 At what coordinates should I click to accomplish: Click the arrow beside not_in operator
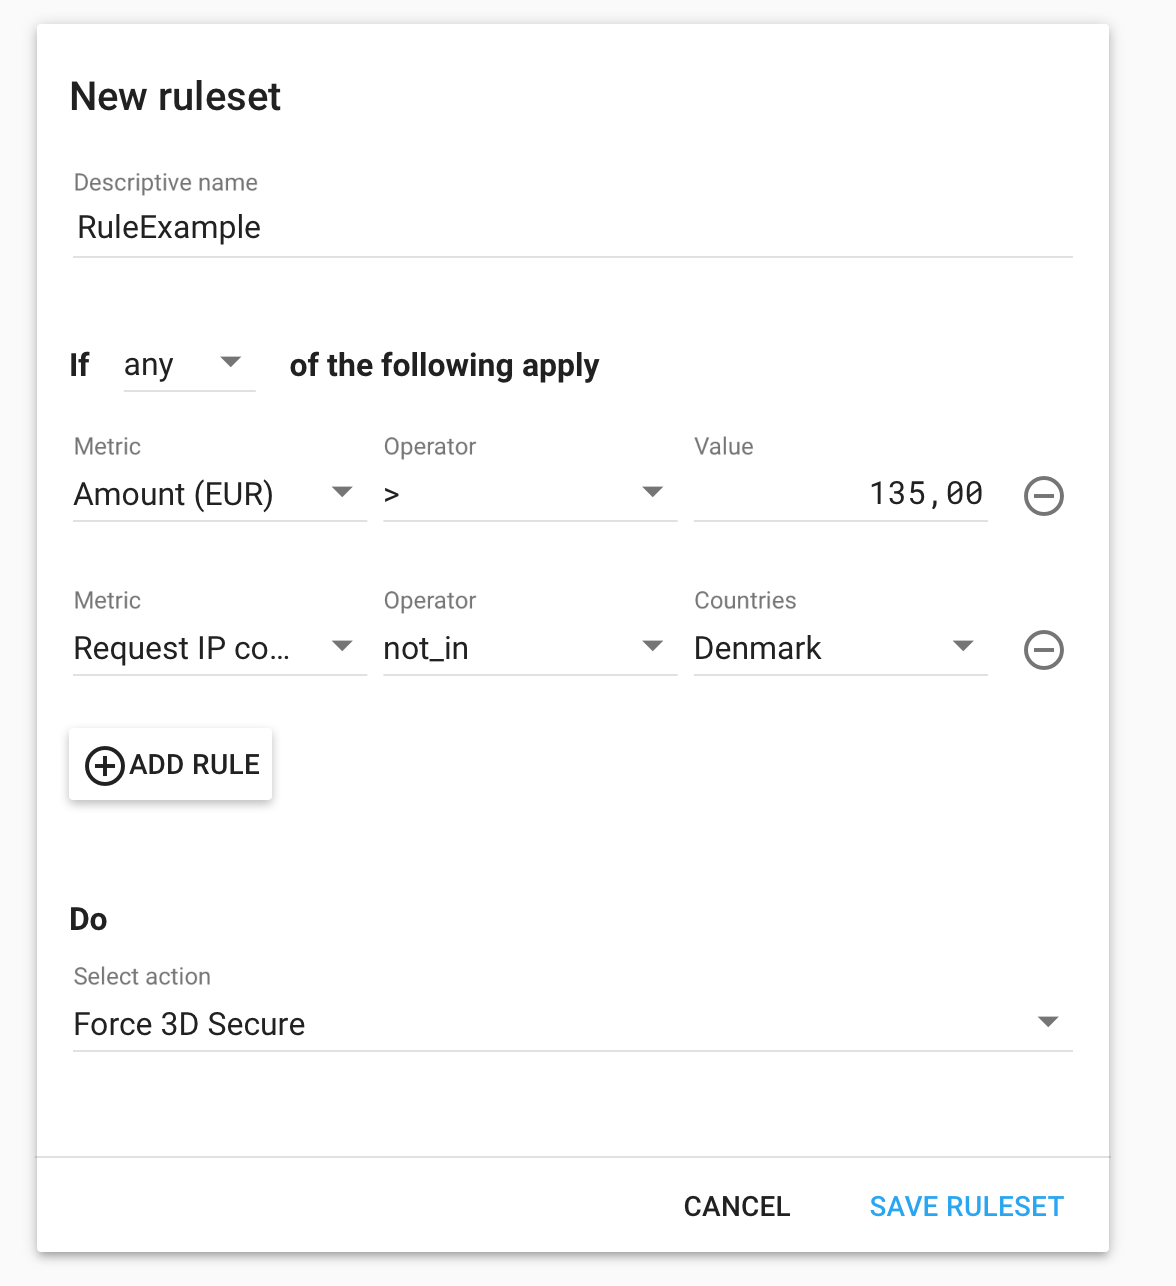[653, 646]
